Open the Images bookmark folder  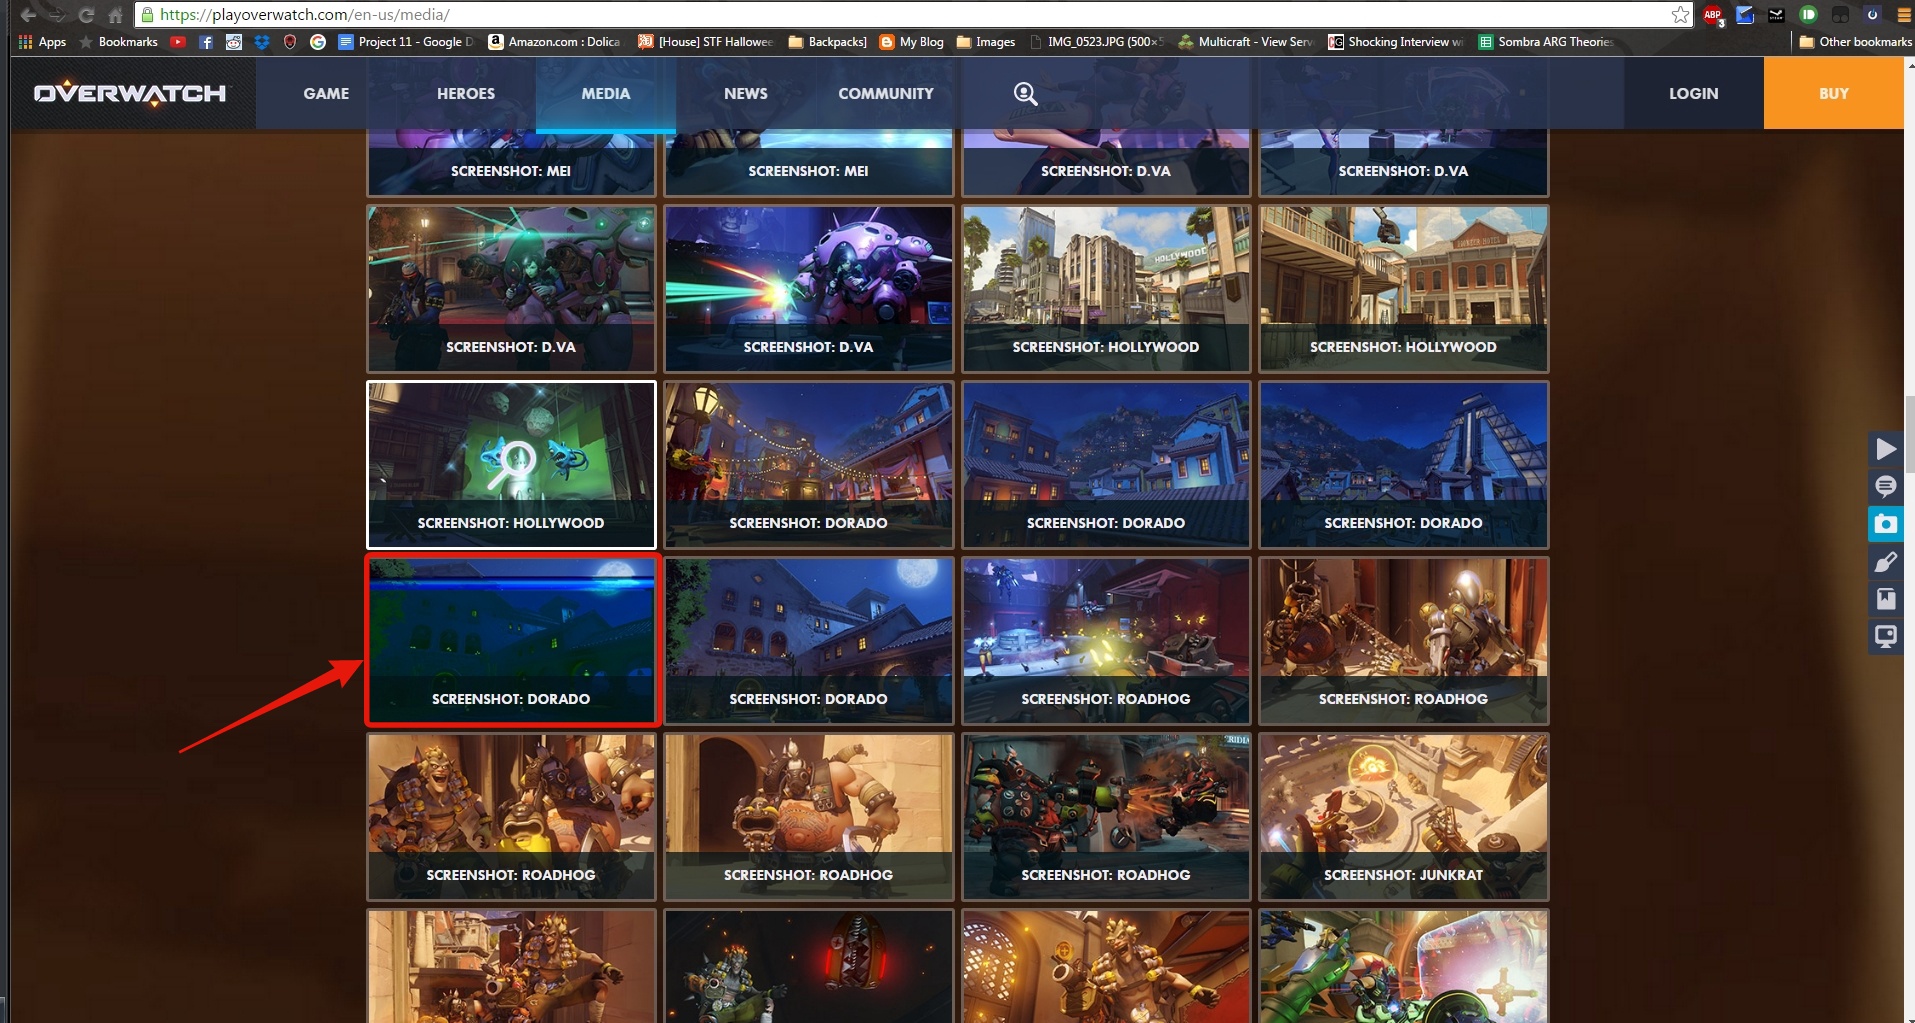click(986, 42)
